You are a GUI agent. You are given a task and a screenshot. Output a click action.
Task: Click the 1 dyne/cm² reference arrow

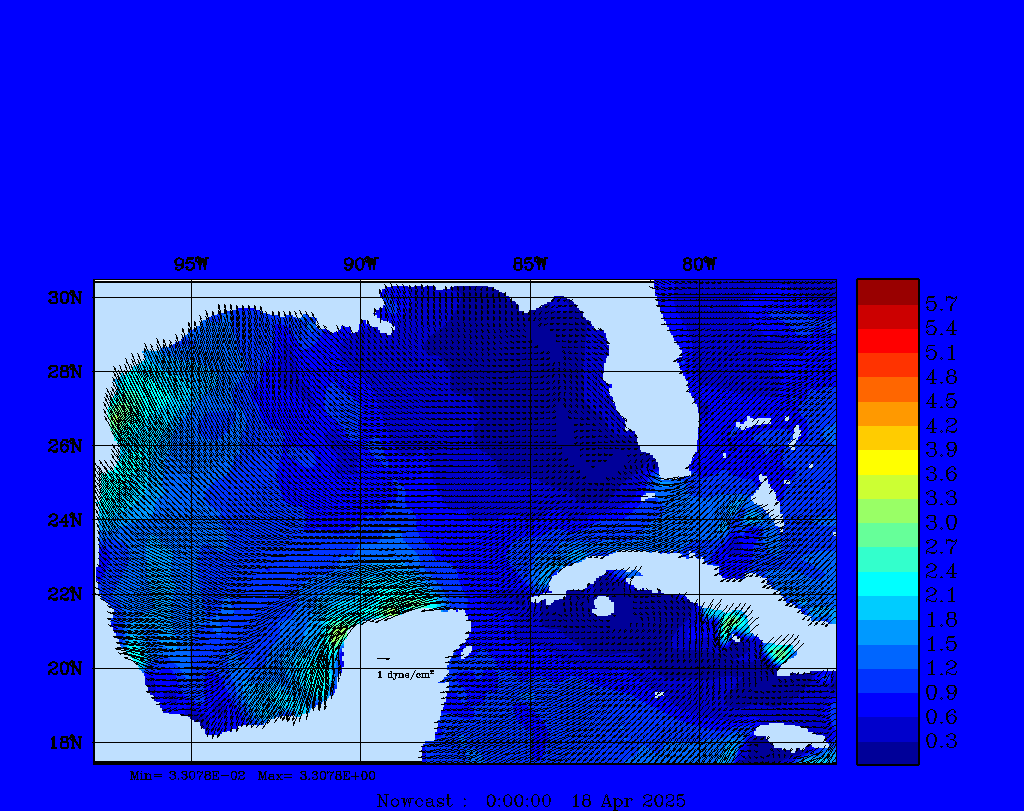coord(383,658)
